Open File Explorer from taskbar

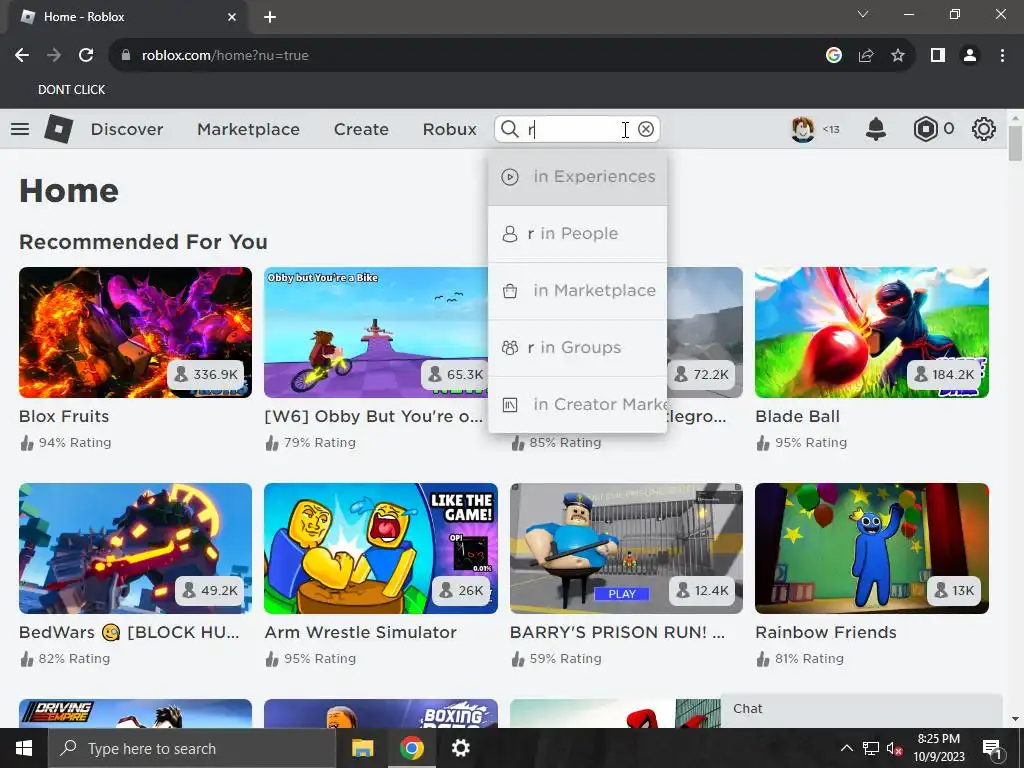(362, 748)
